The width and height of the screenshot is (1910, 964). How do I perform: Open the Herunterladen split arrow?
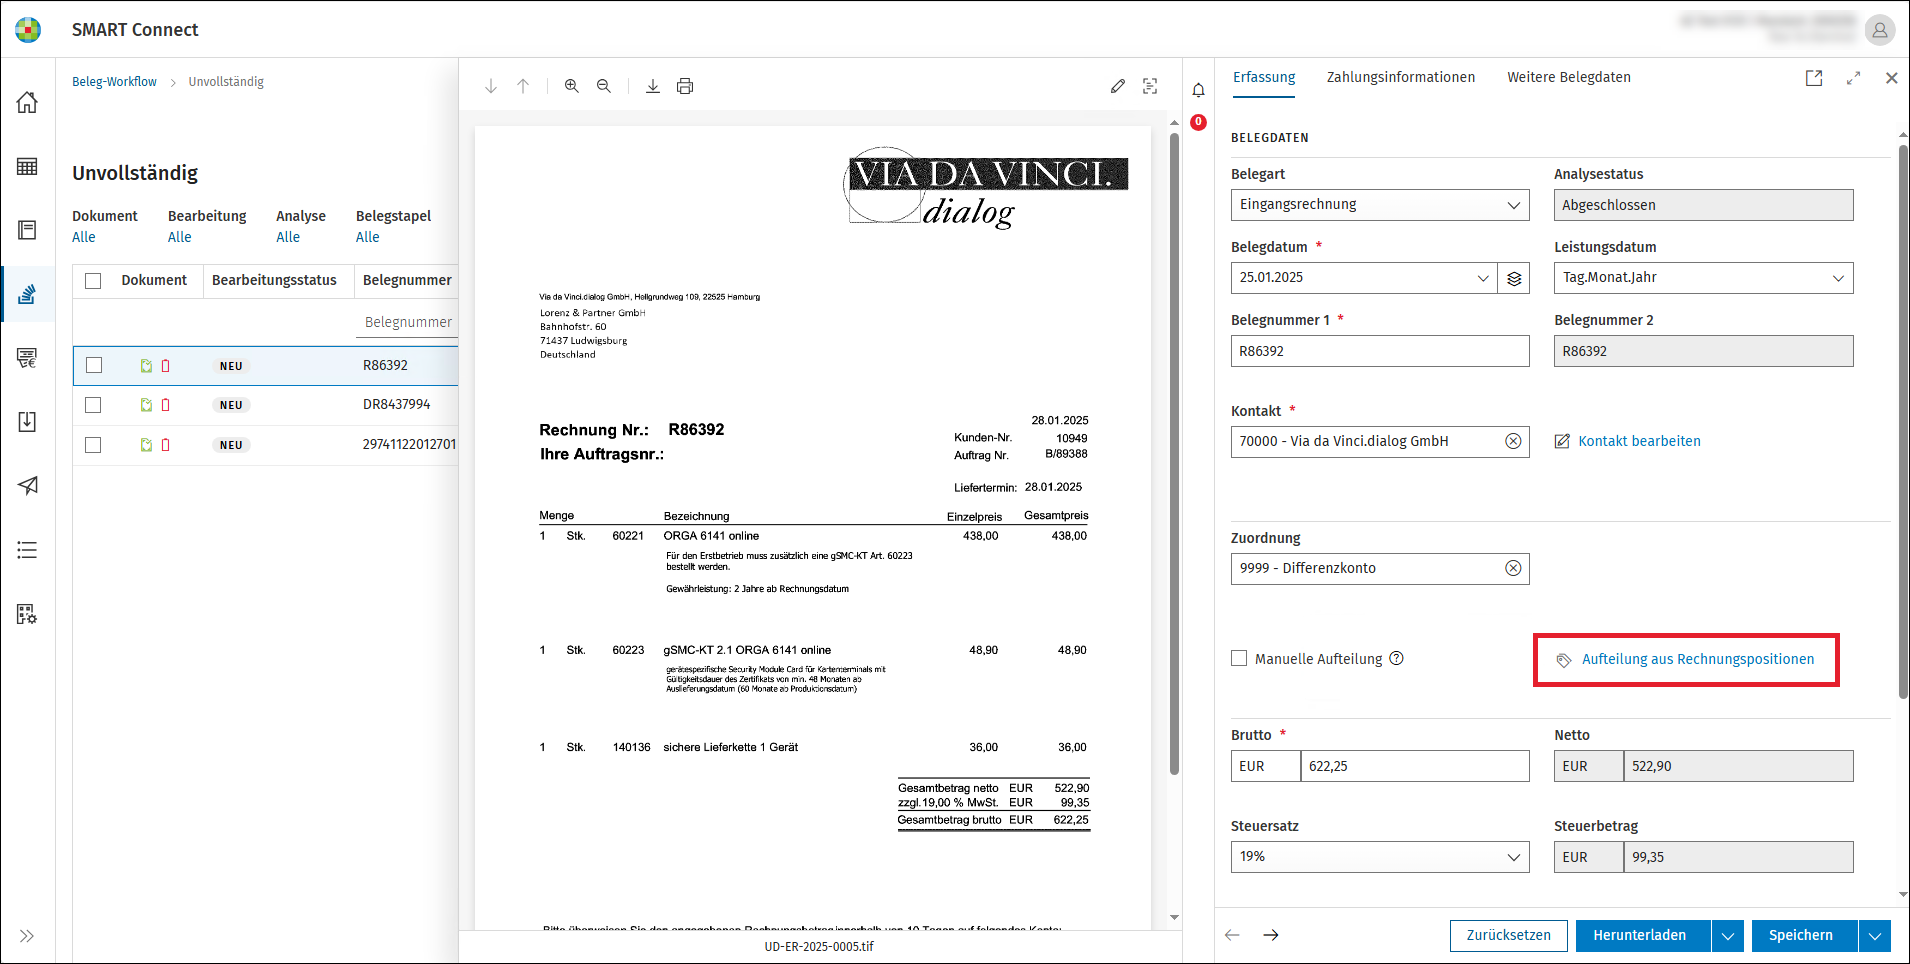click(x=1728, y=936)
